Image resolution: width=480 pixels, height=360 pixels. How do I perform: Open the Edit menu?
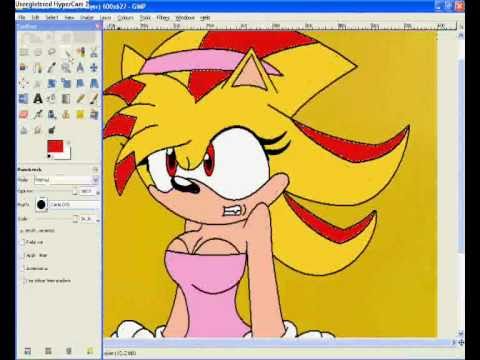36,17
